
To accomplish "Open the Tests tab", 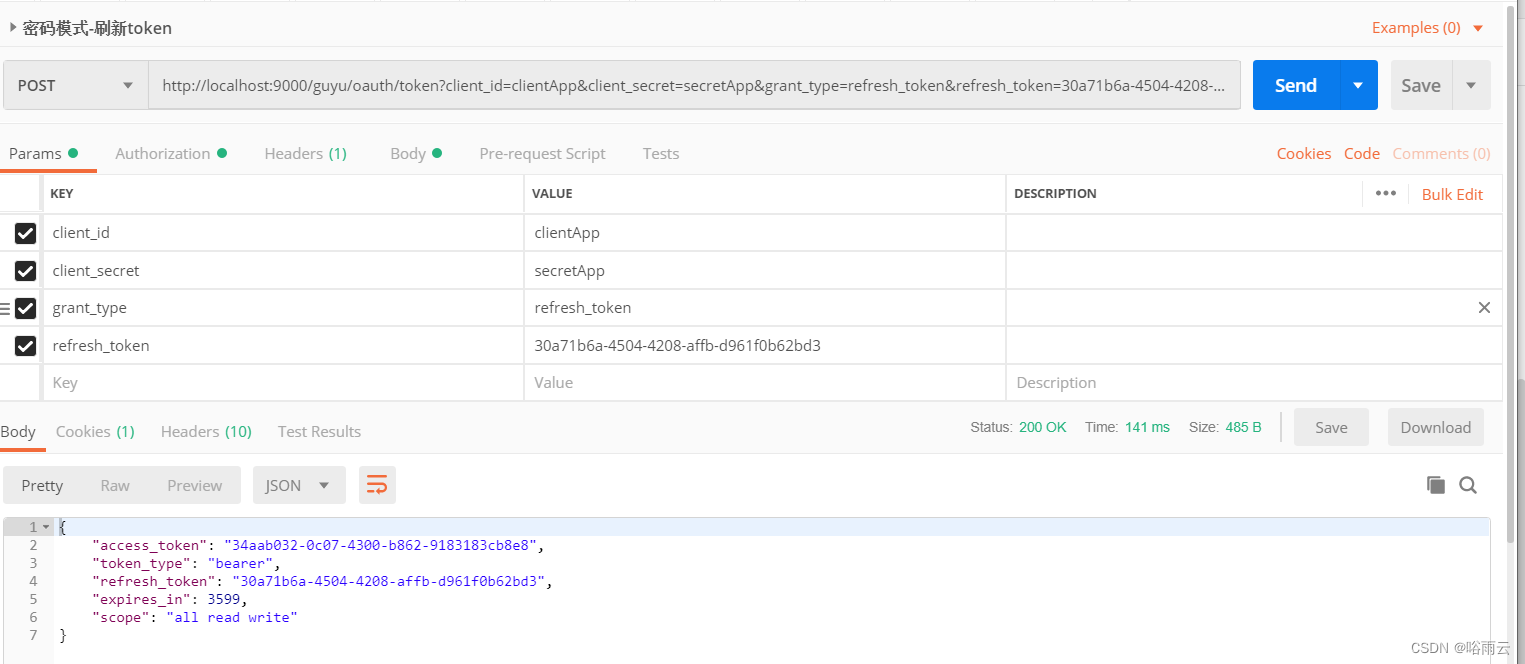I will coord(661,154).
